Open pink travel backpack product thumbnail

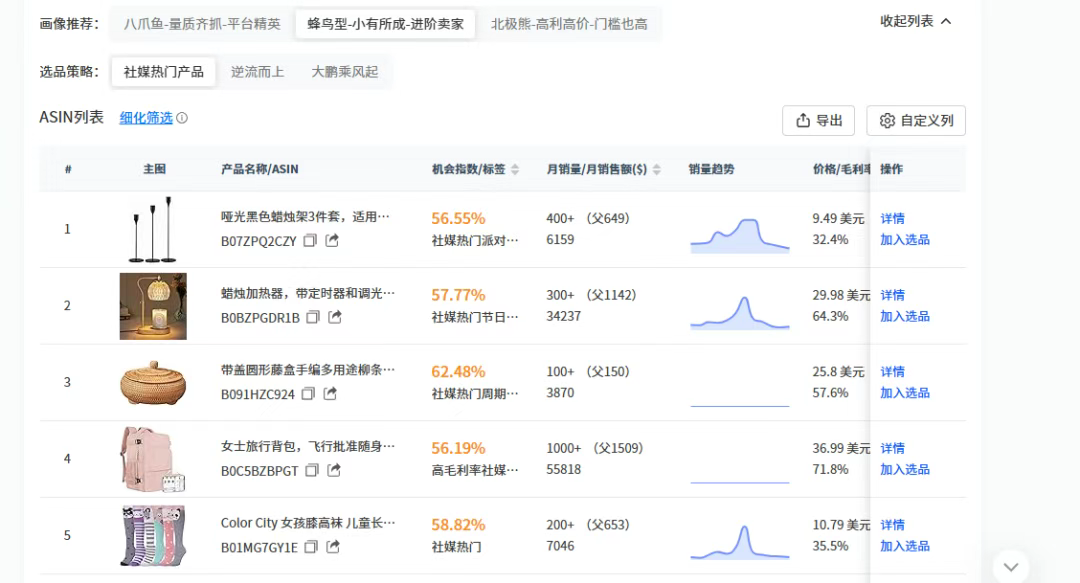tap(152, 459)
